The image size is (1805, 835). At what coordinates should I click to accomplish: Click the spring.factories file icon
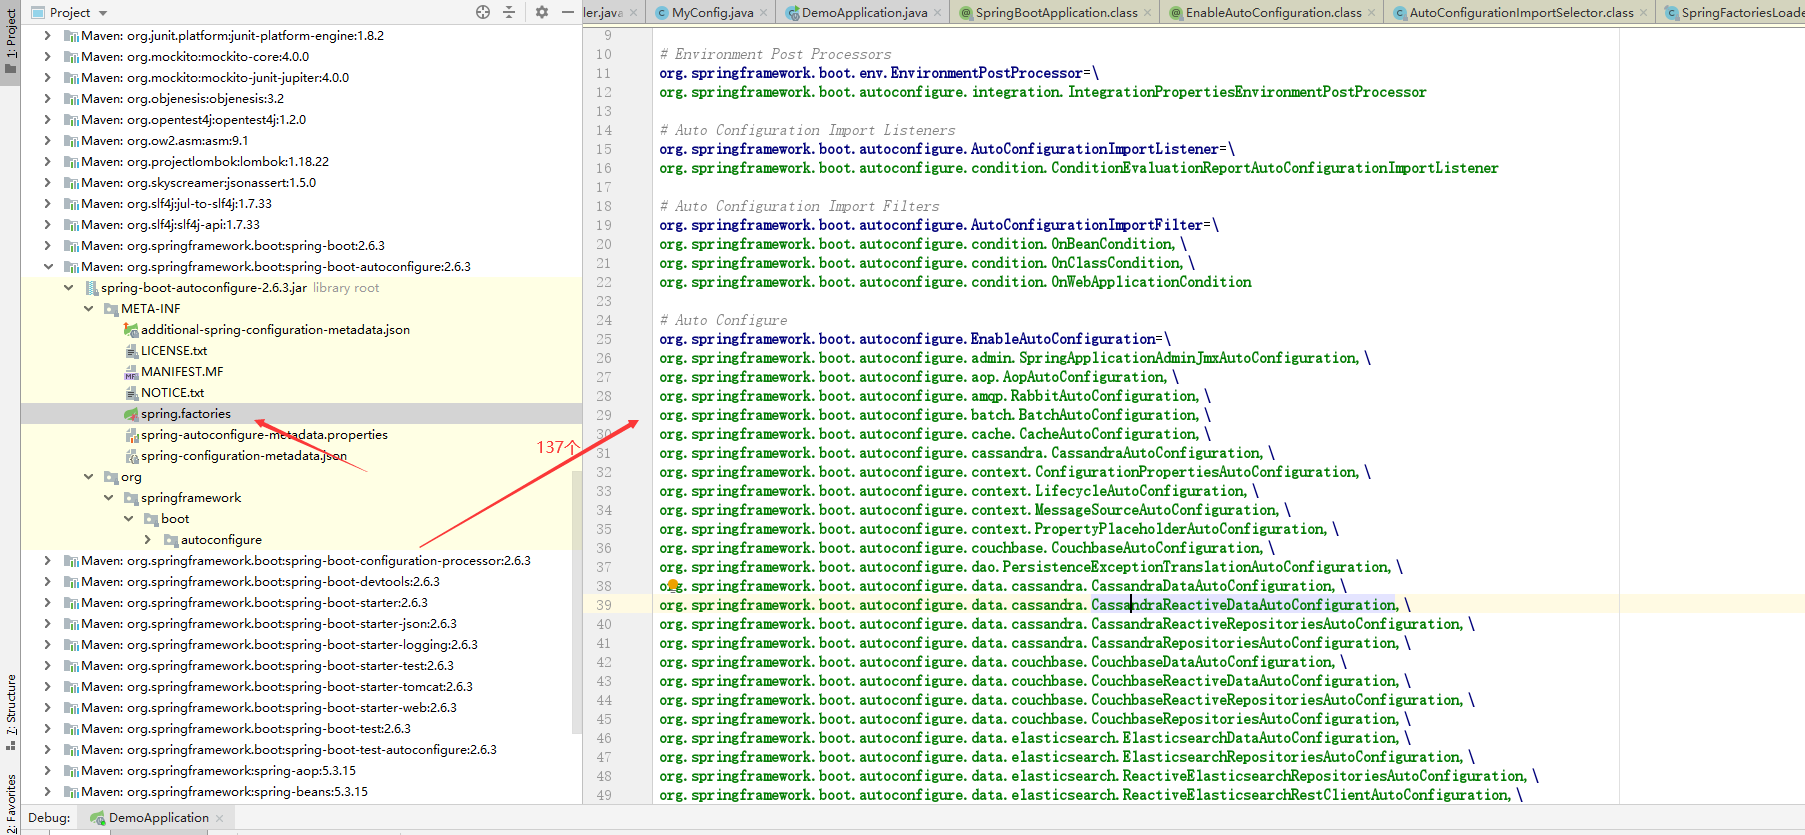[x=131, y=413]
